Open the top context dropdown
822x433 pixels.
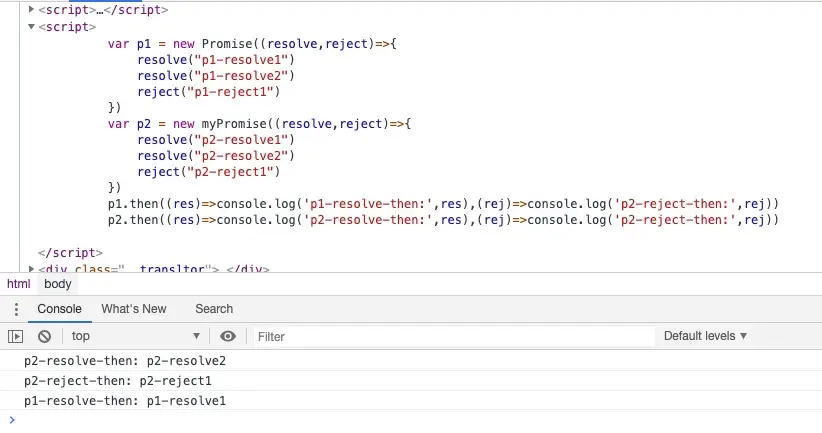pyautogui.click(x=135, y=336)
